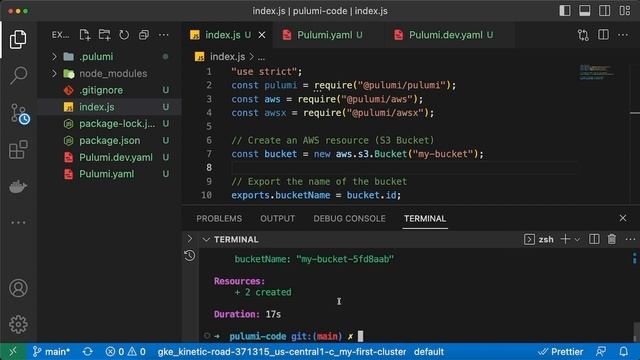Open Source Control view with pending badge
The width and height of the screenshot is (640, 360).
click(19, 114)
